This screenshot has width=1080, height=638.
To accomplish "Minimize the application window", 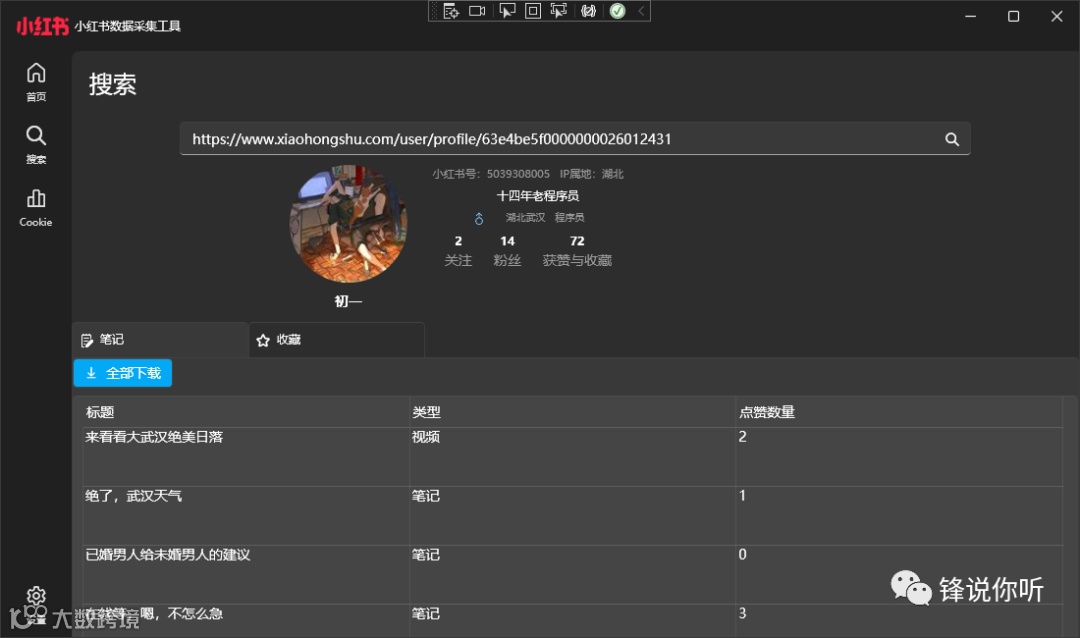I will [x=970, y=16].
